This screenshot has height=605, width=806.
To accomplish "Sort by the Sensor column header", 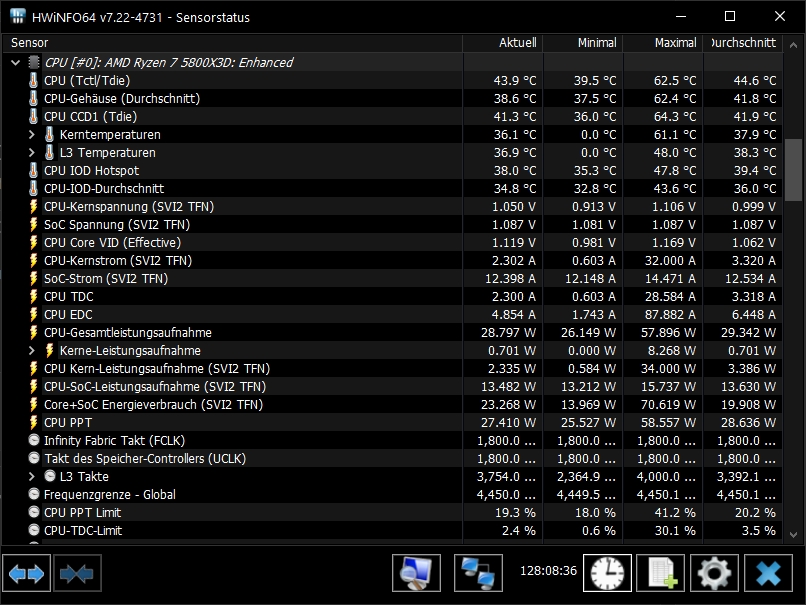I will [x=232, y=43].
